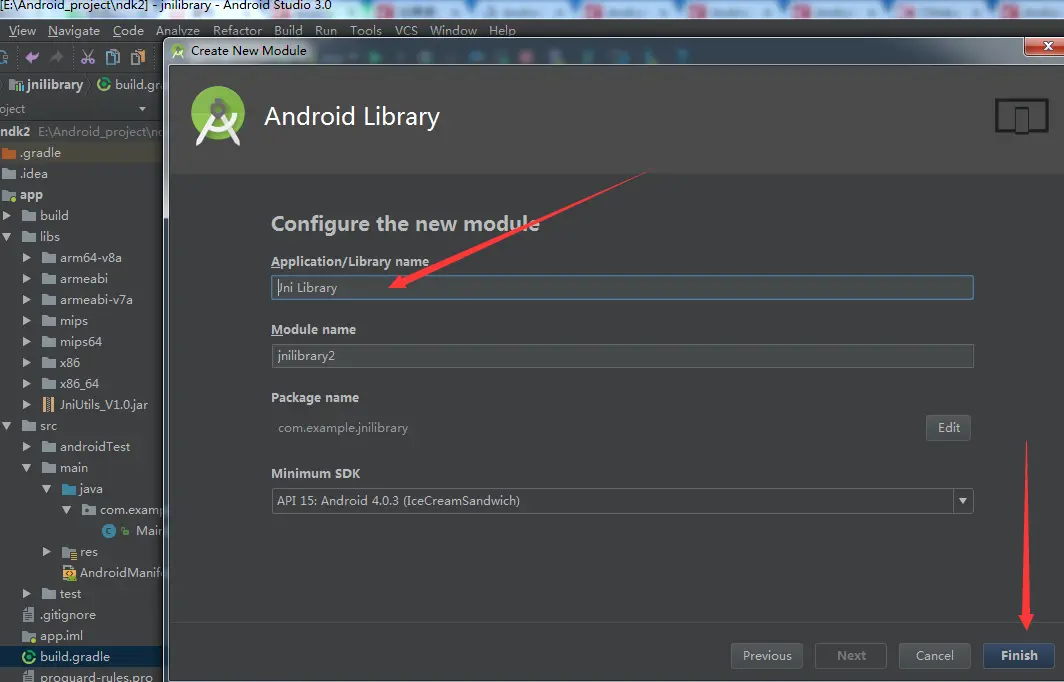The image size is (1064, 682).
Task: Open the Refactor menu
Action: (238, 31)
